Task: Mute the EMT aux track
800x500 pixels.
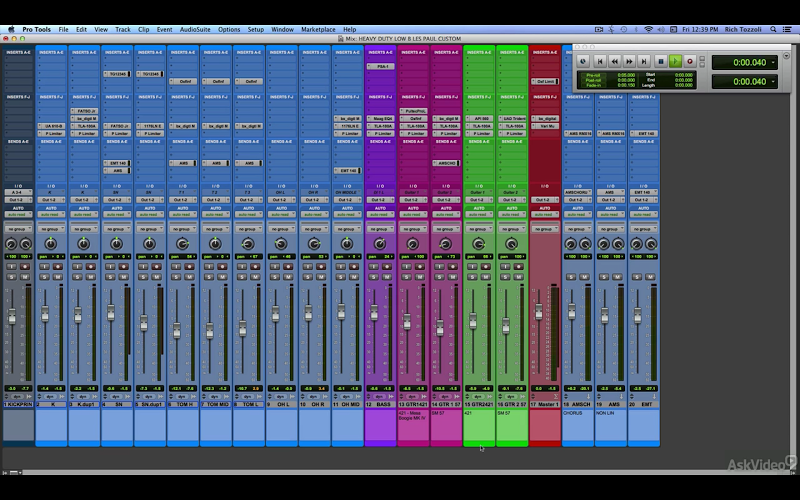Action: (650, 277)
